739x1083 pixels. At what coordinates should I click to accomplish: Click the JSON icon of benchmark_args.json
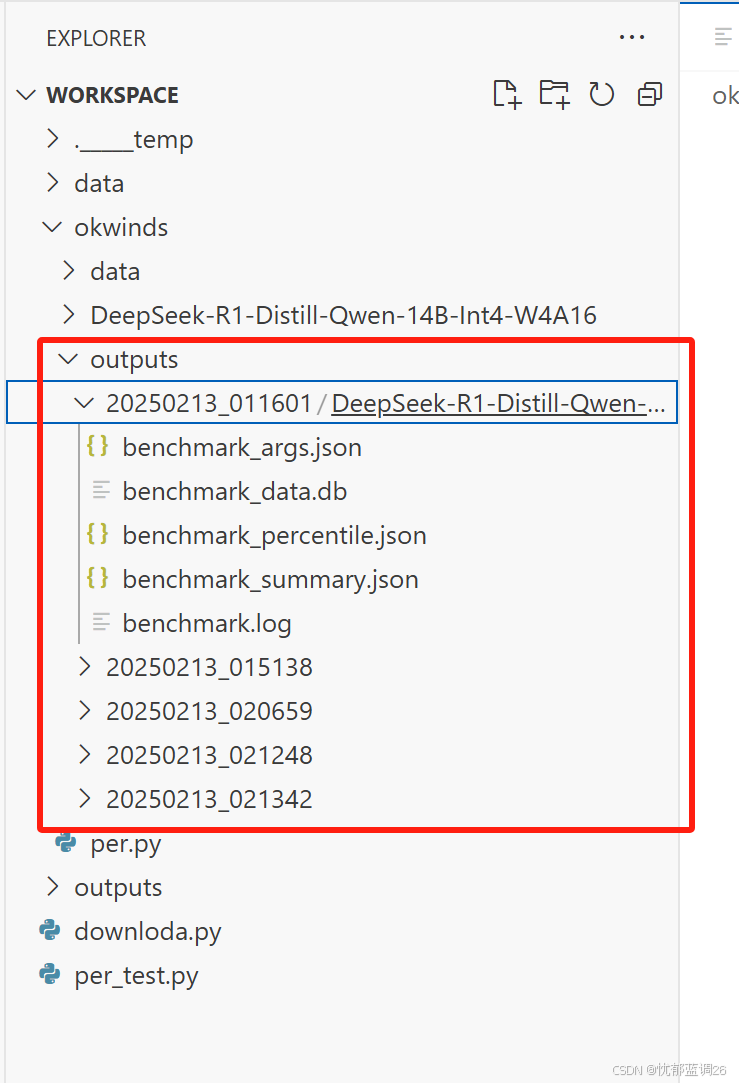coord(97,446)
